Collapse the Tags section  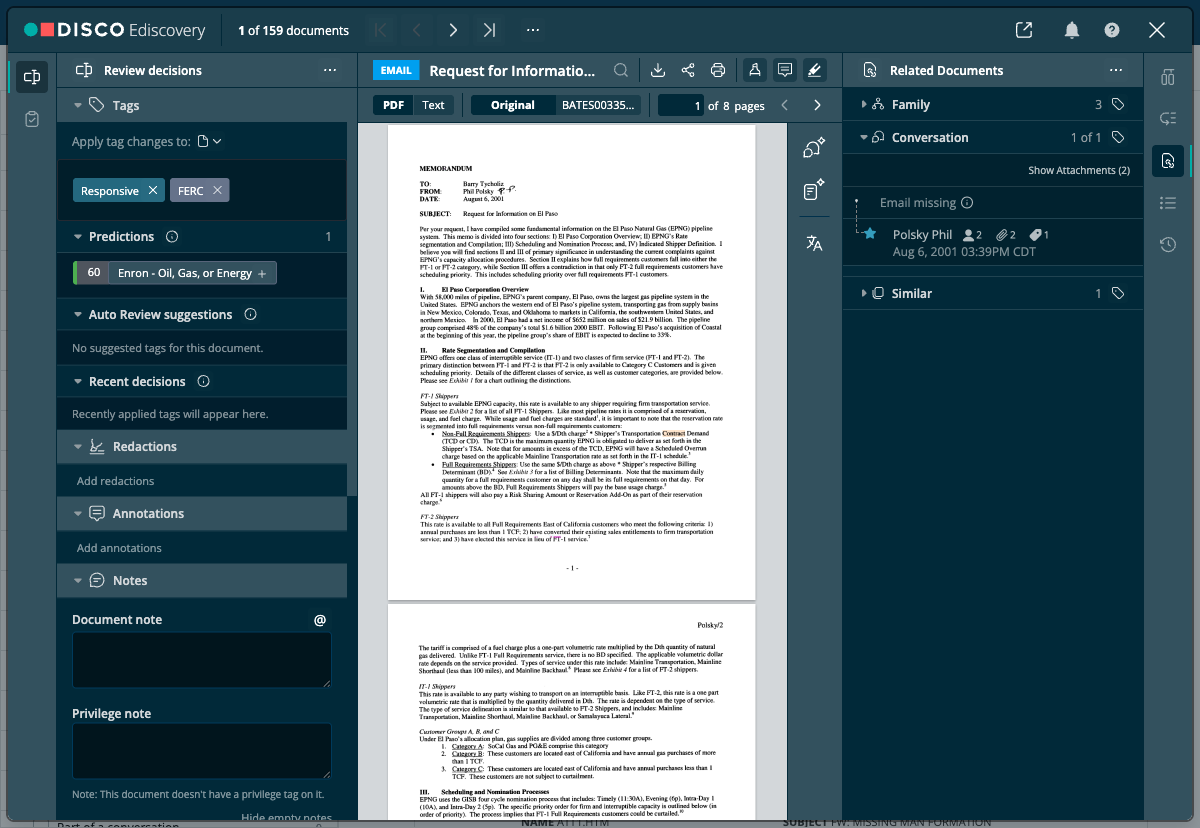click(x=77, y=105)
